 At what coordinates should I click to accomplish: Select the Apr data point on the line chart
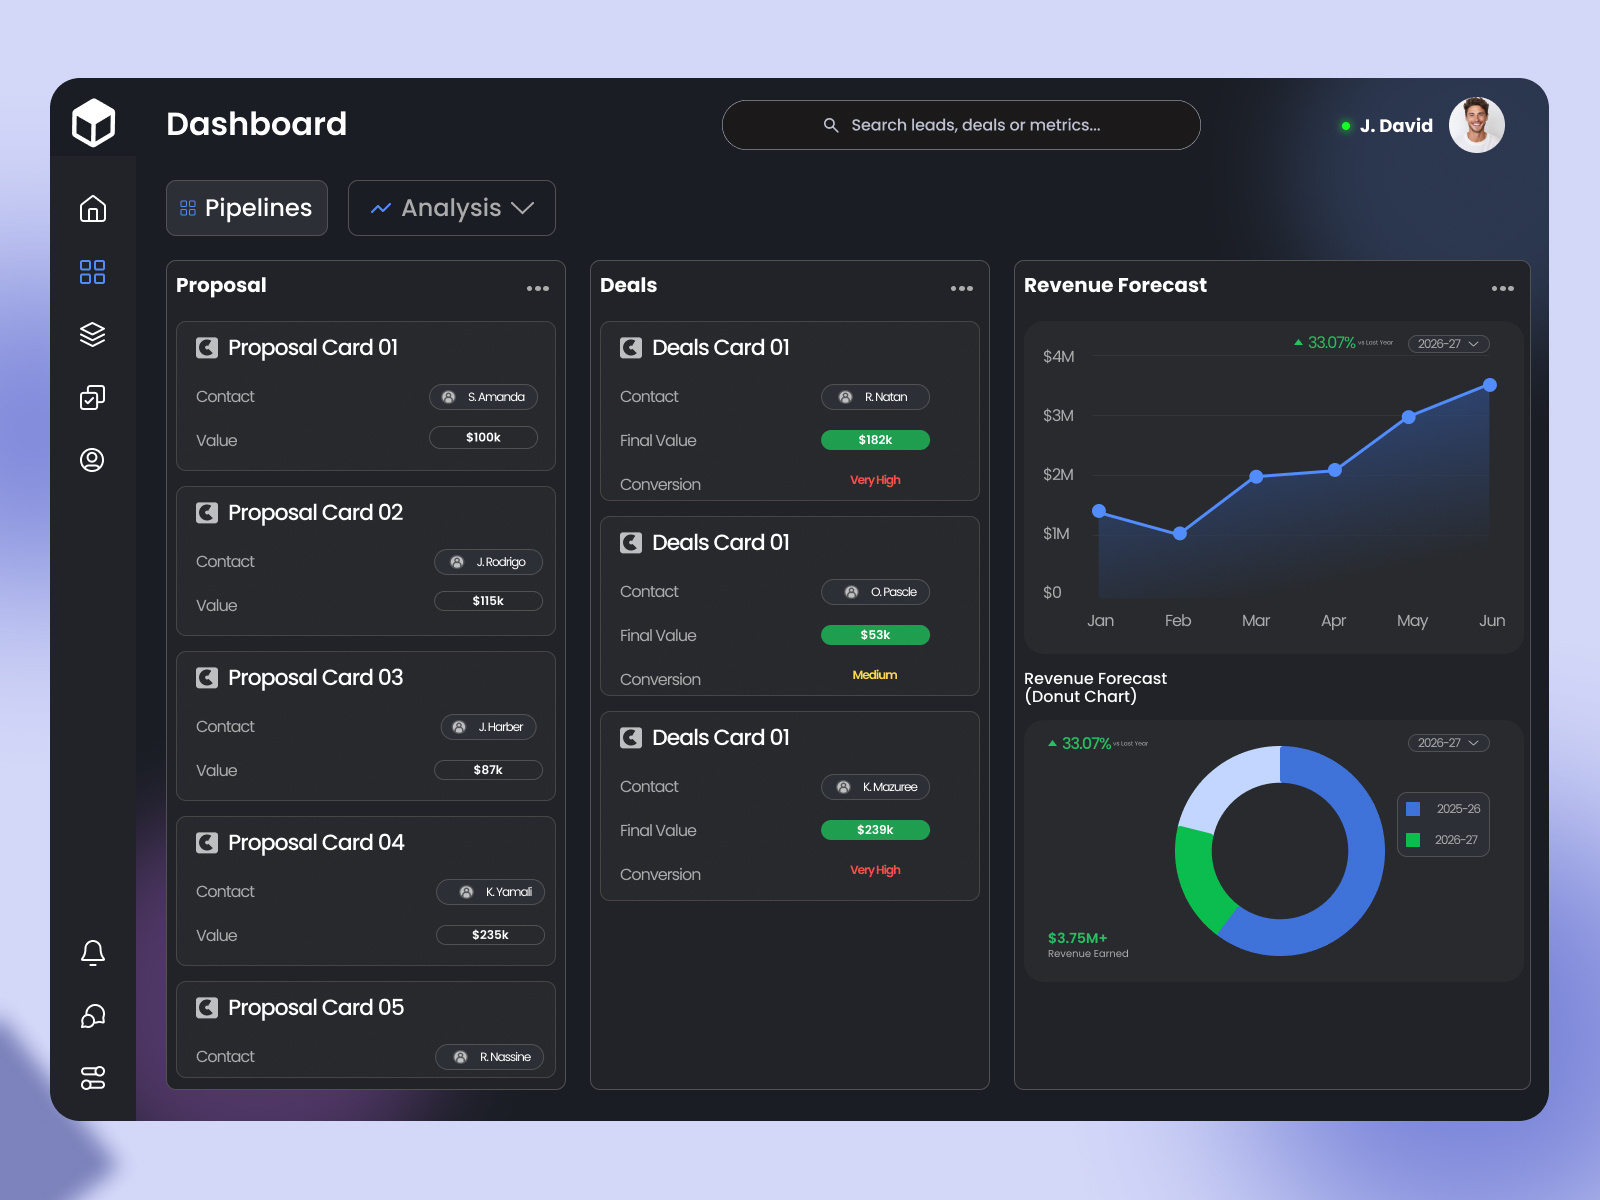[1335, 470]
